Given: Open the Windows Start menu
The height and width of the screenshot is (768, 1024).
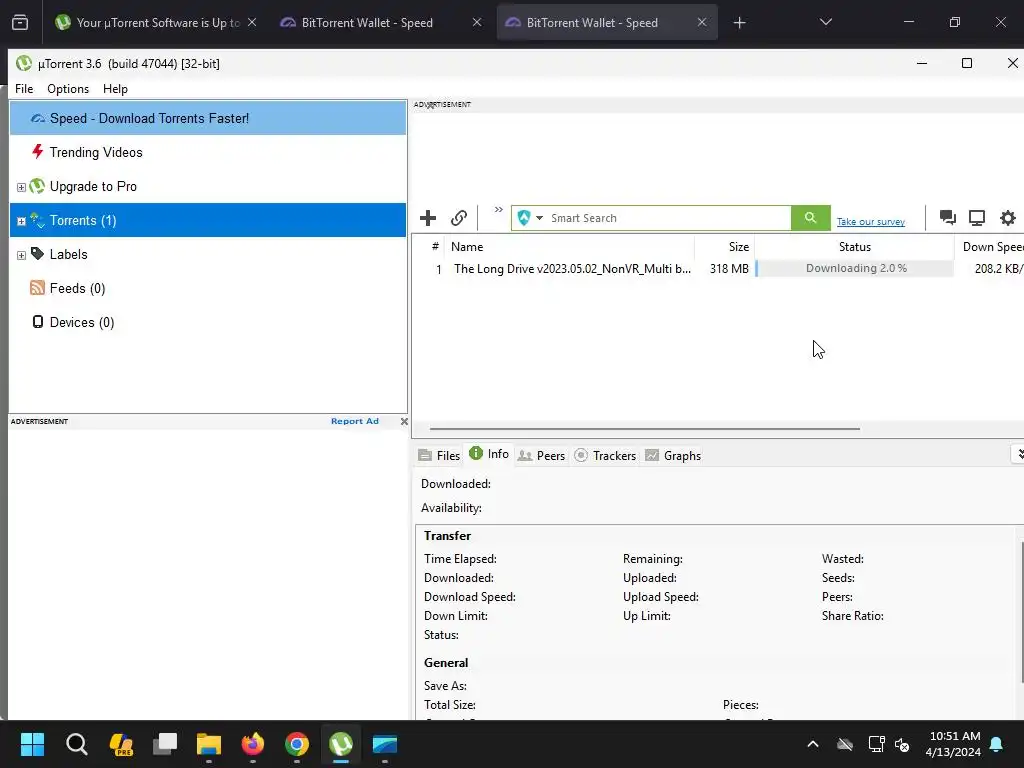Looking at the screenshot, I should point(32,744).
